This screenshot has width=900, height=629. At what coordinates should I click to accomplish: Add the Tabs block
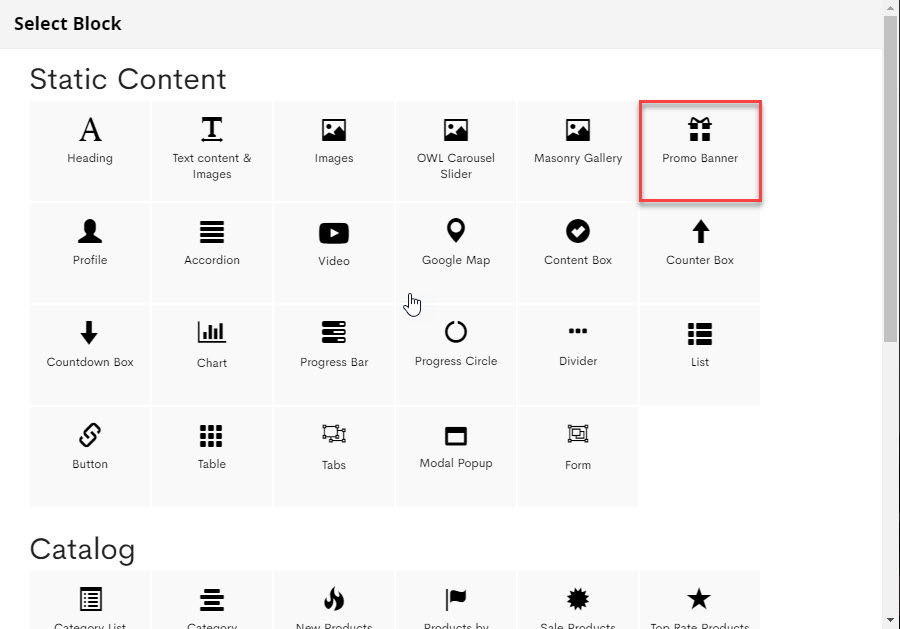[x=334, y=457]
